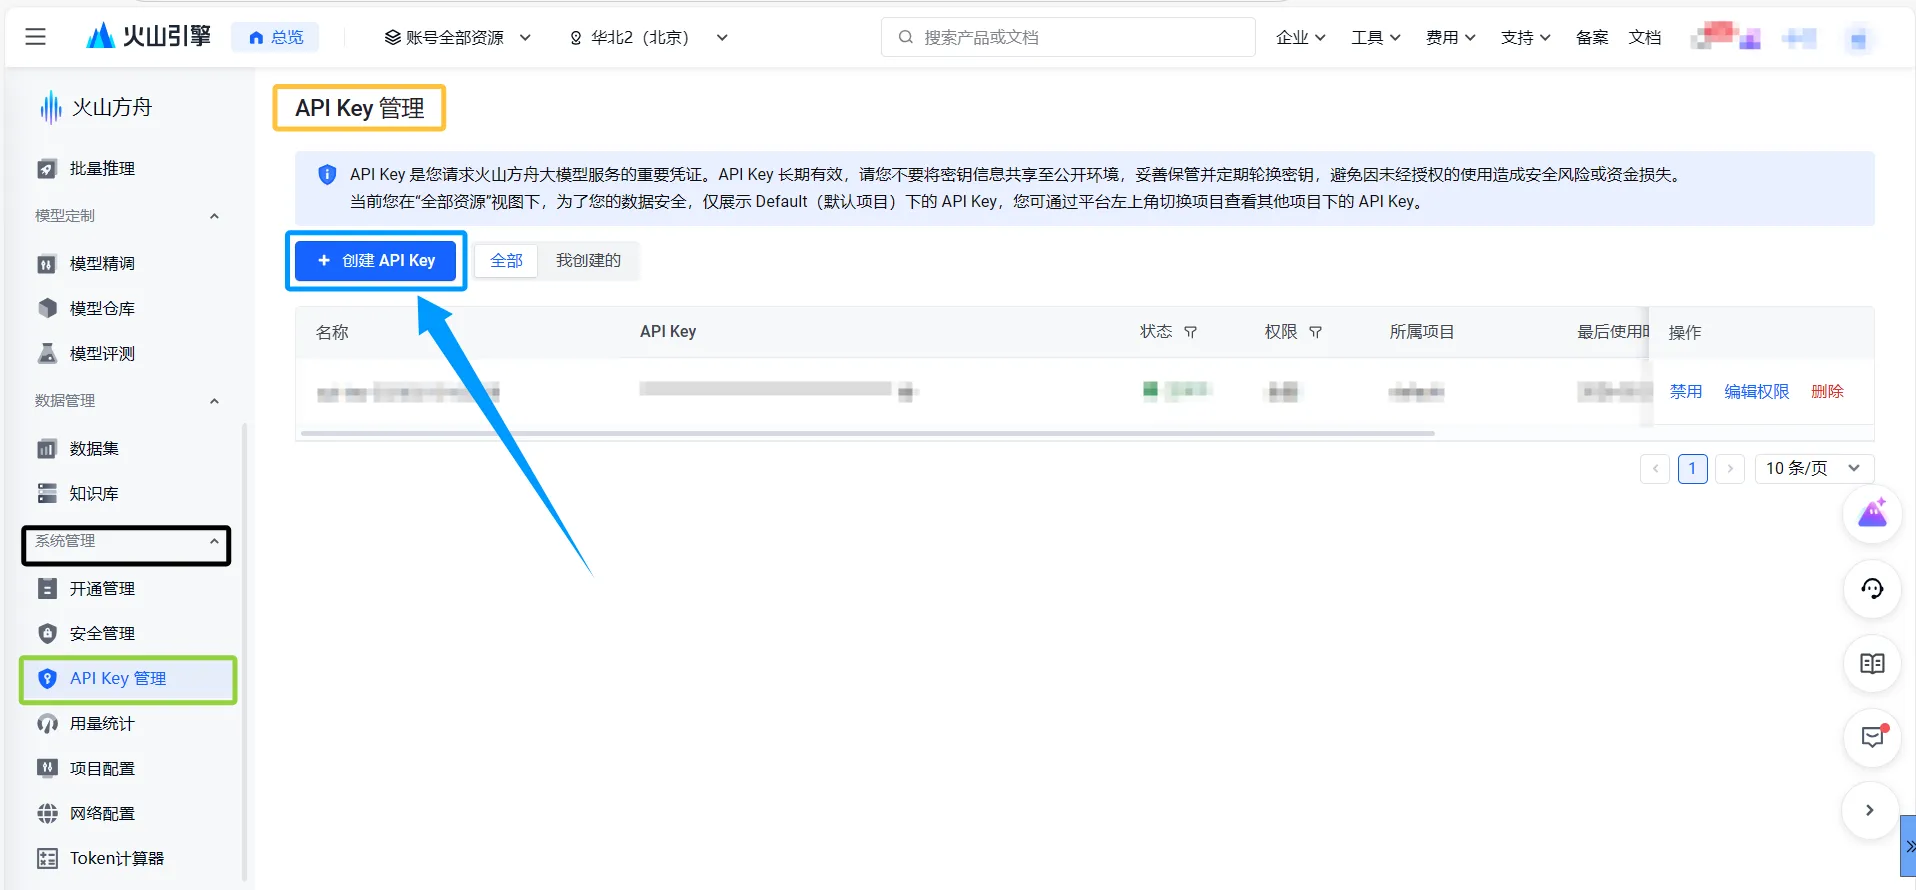Collapse the 数据管理 section
The image size is (1916, 890).
214,401
